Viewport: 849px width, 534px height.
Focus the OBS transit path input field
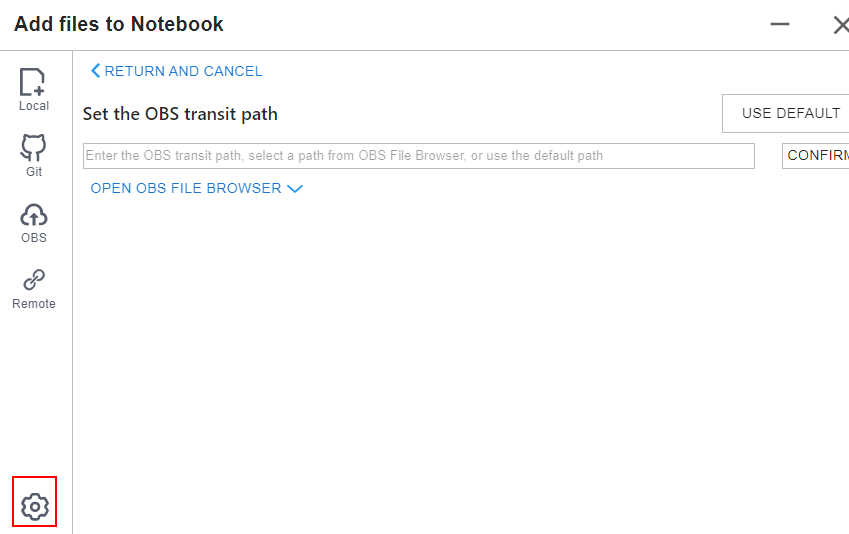[419, 156]
